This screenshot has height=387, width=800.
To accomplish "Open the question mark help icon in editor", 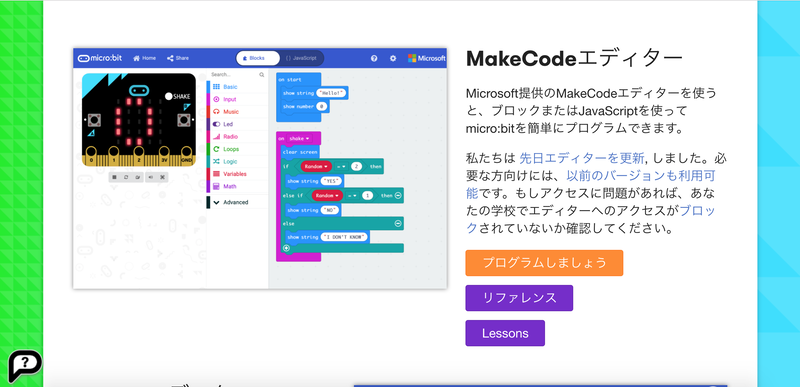I will tap(374, 58).
